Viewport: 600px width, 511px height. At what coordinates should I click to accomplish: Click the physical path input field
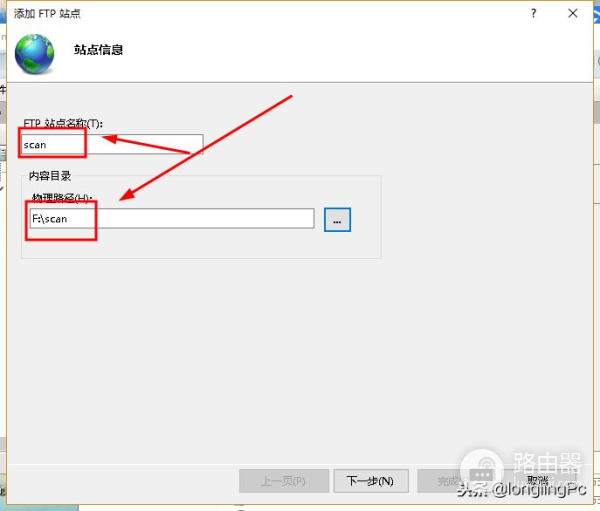tap(172, 219)
